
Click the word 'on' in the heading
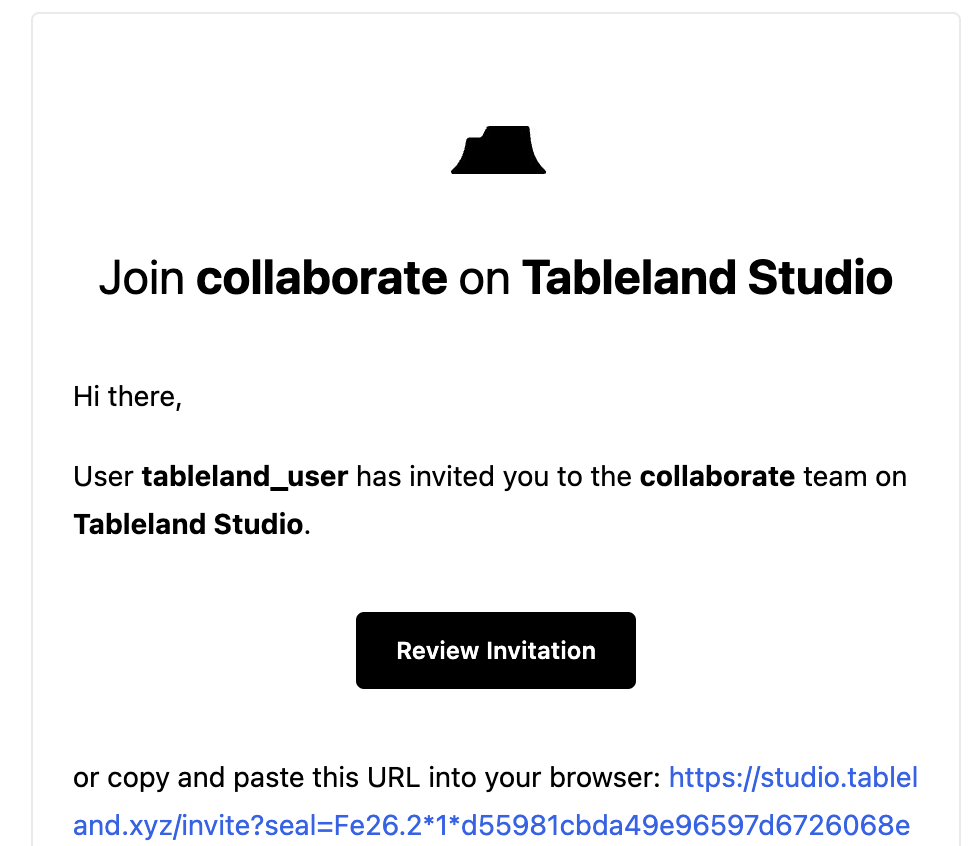coord(485,277)
